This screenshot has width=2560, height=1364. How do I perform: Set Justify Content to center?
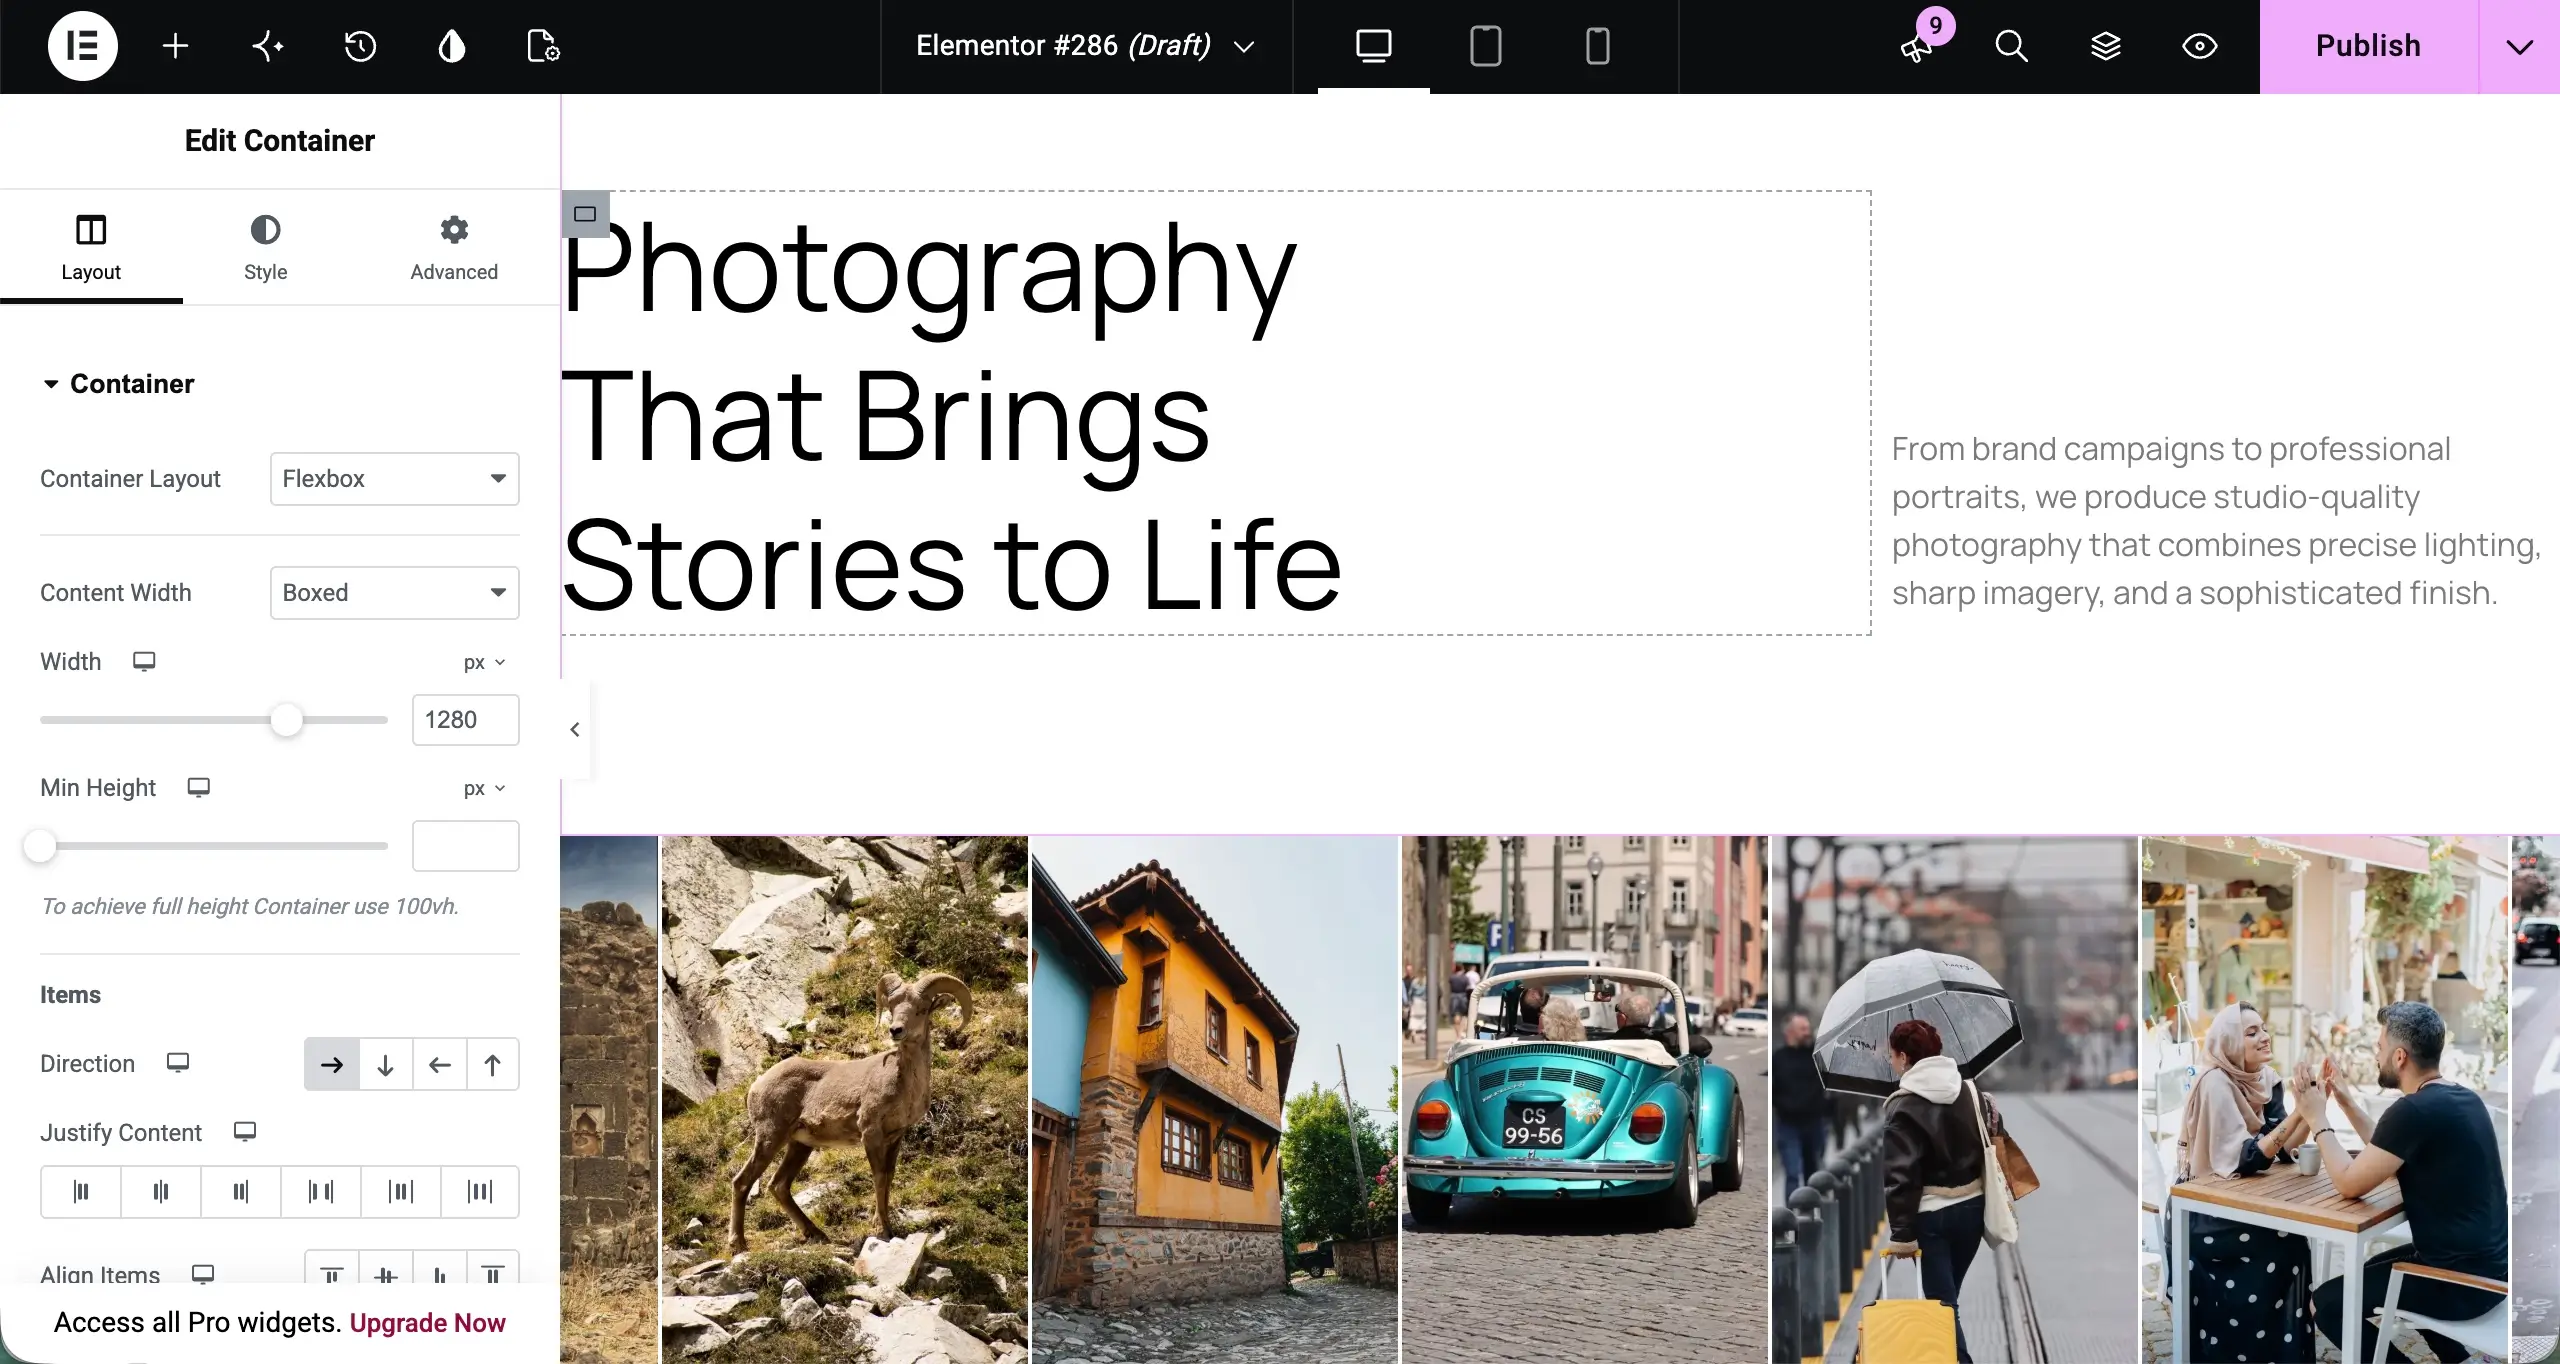coord(161,1192)
